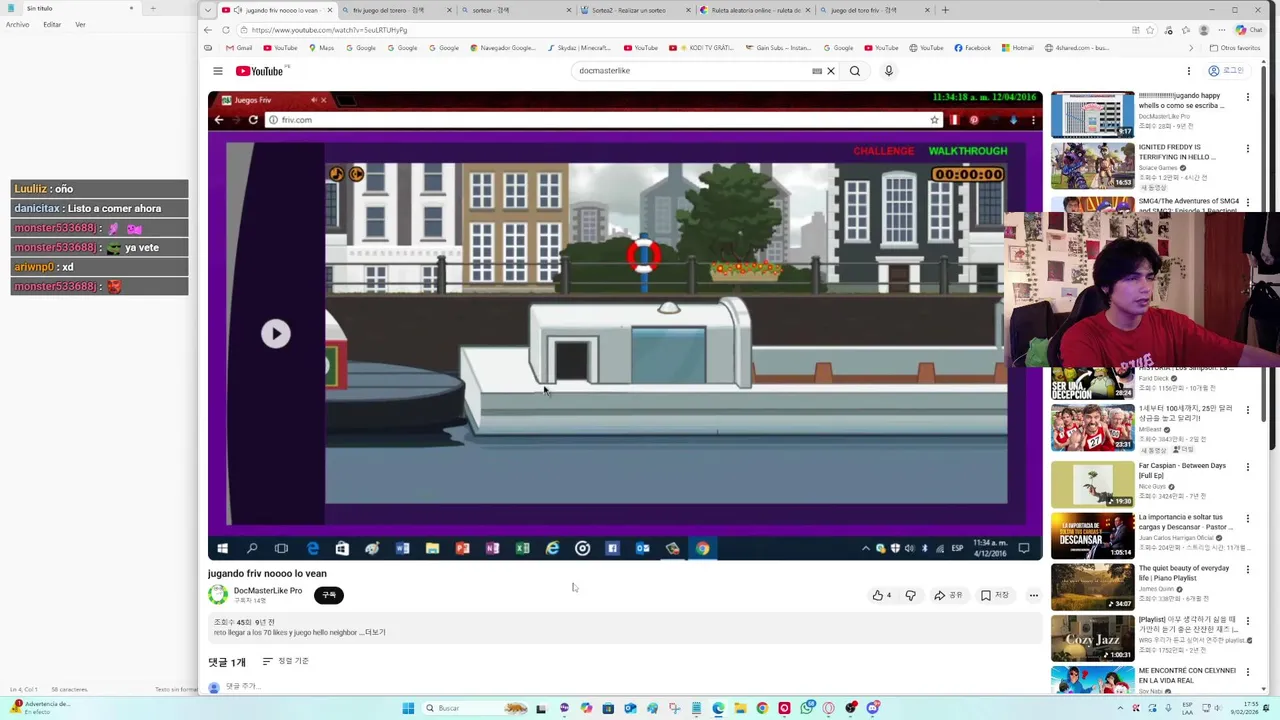Open the virtual keyboard in the search box
The image size is (1280, 720).
[817, 71]
